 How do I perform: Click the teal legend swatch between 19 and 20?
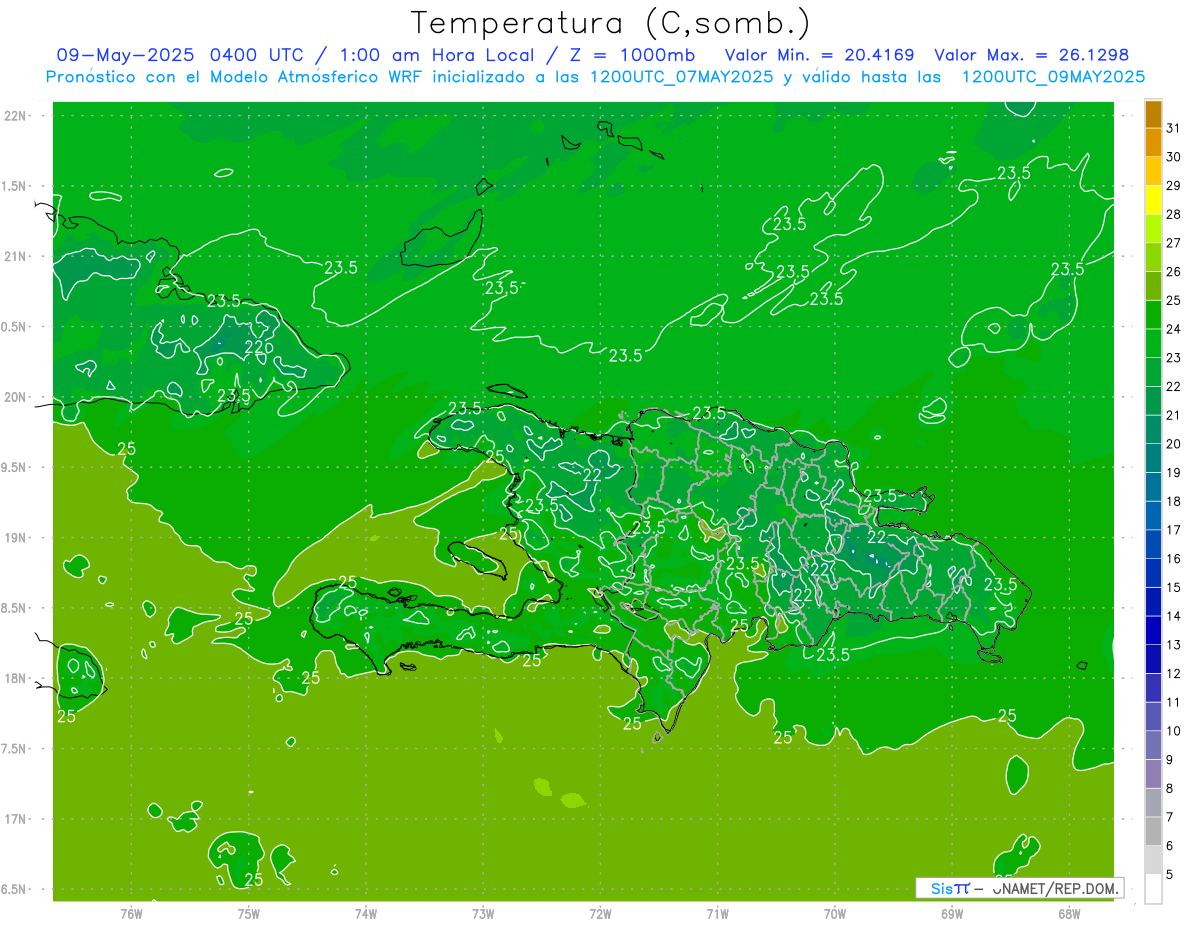coord(1153,458)
